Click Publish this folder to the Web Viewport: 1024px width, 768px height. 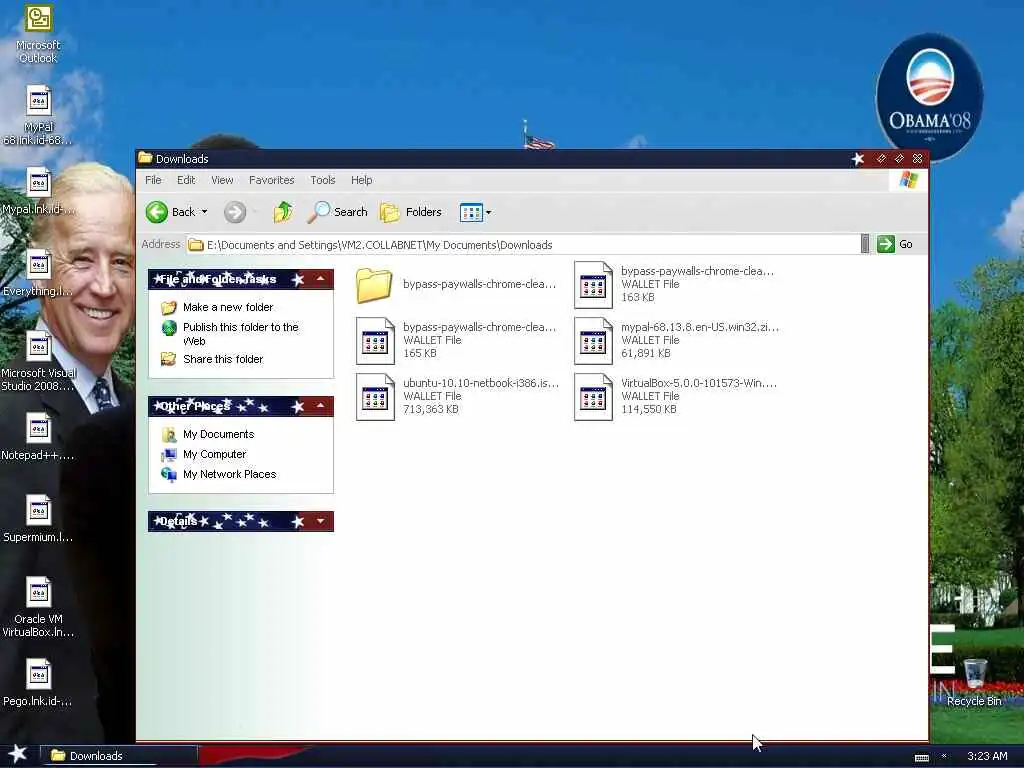point(240,334)
